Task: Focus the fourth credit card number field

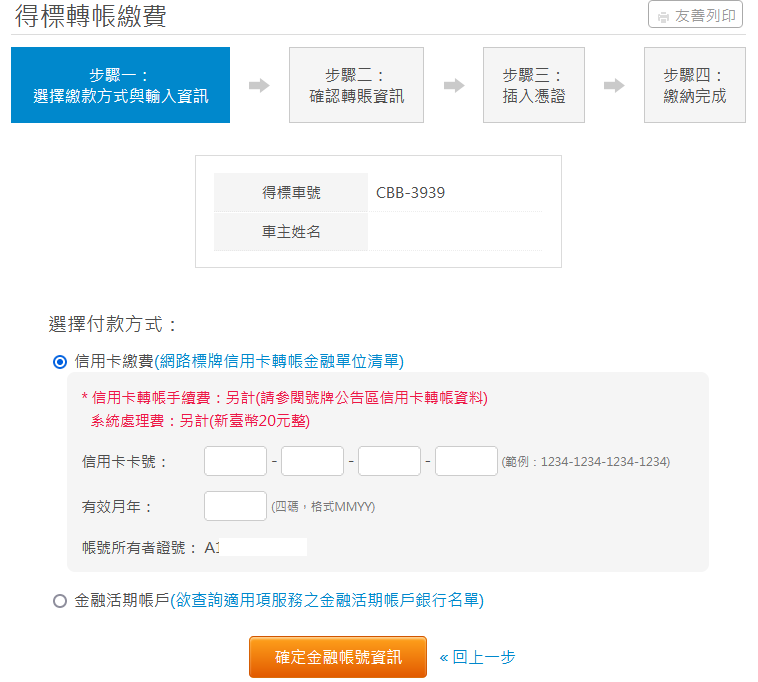Action: (x=466, y=461)
